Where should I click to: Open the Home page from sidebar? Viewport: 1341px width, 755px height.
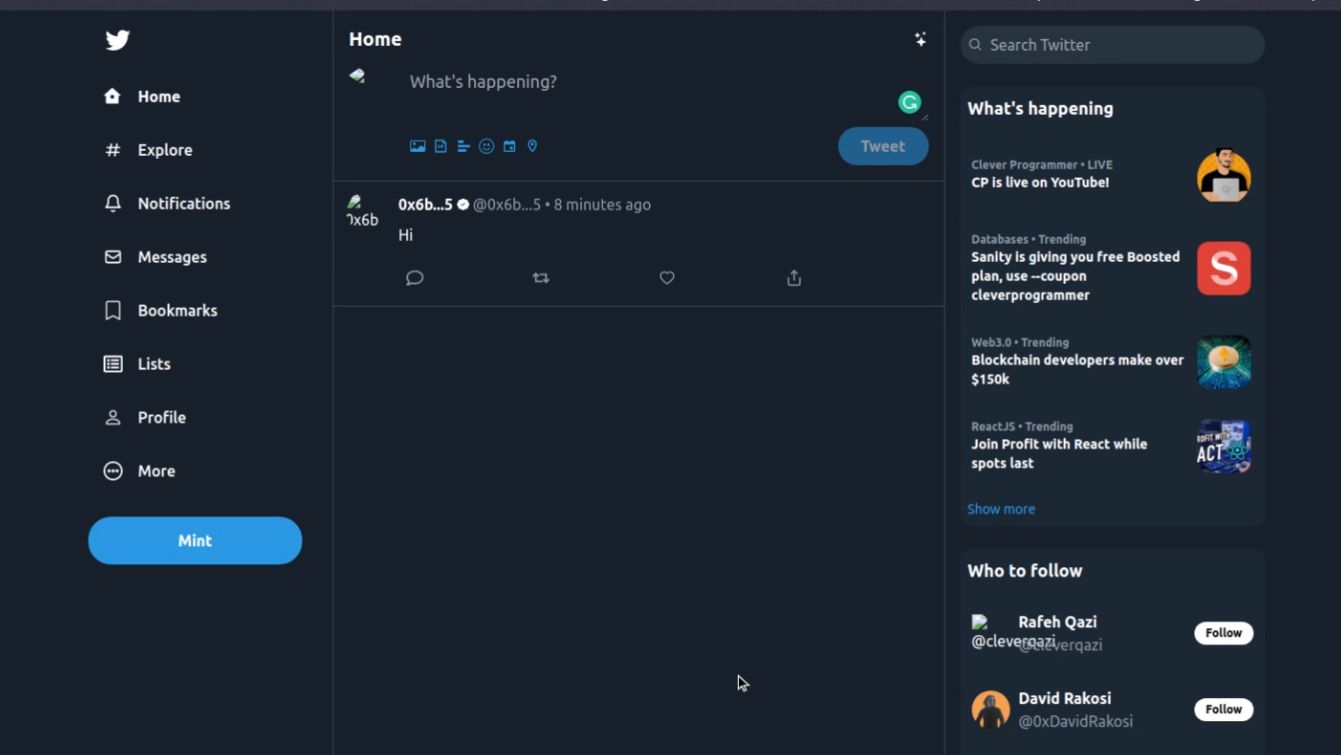[x=143, y=97]
